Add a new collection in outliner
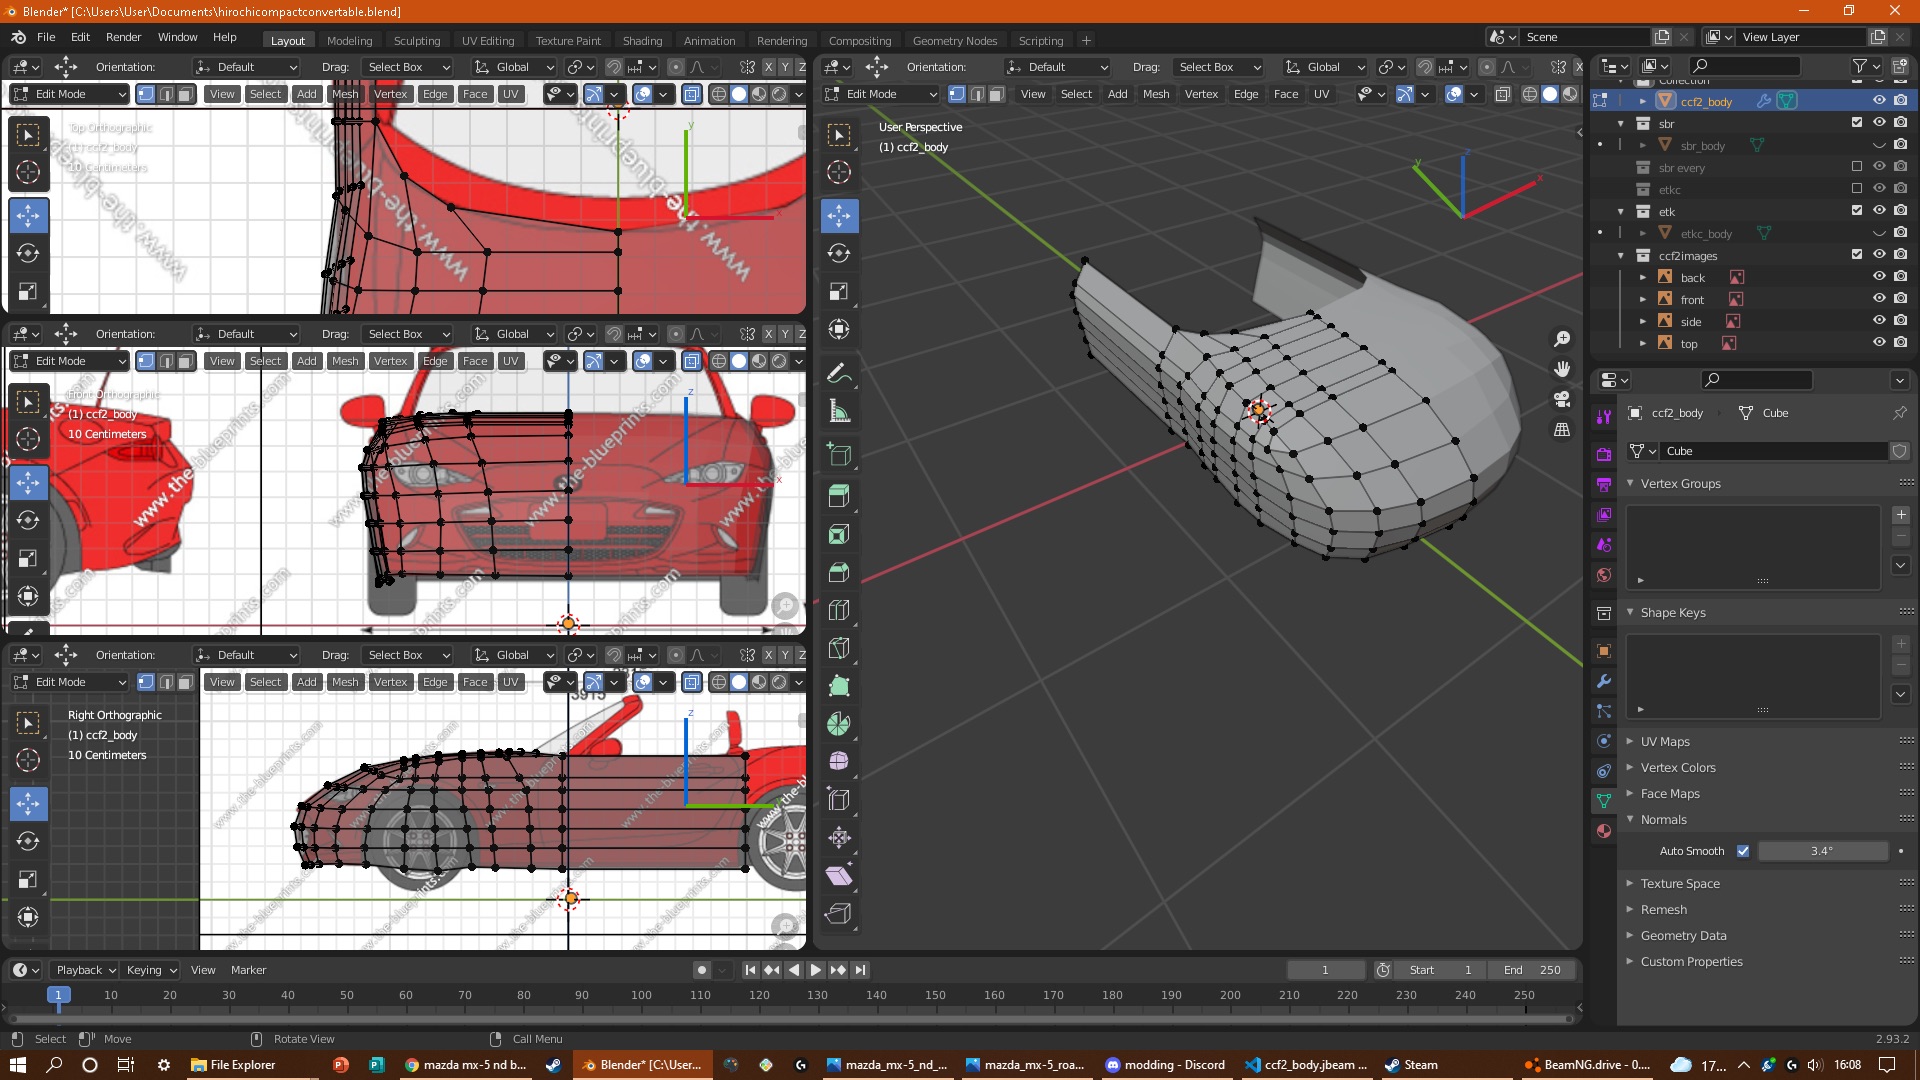This screenshot has height=1080, width=1920. pyautogui.click(x=1900, y=67)
